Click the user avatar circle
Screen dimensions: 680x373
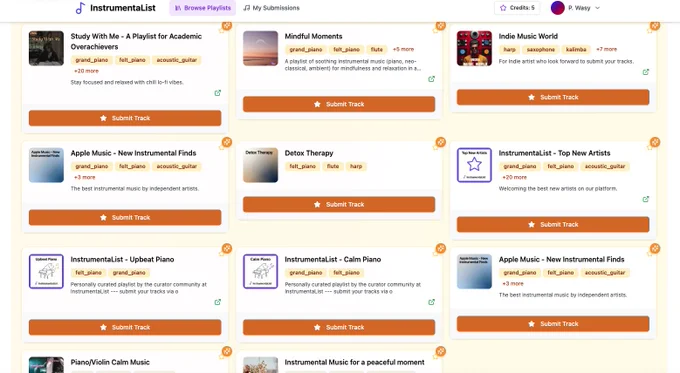coord(557,8)
